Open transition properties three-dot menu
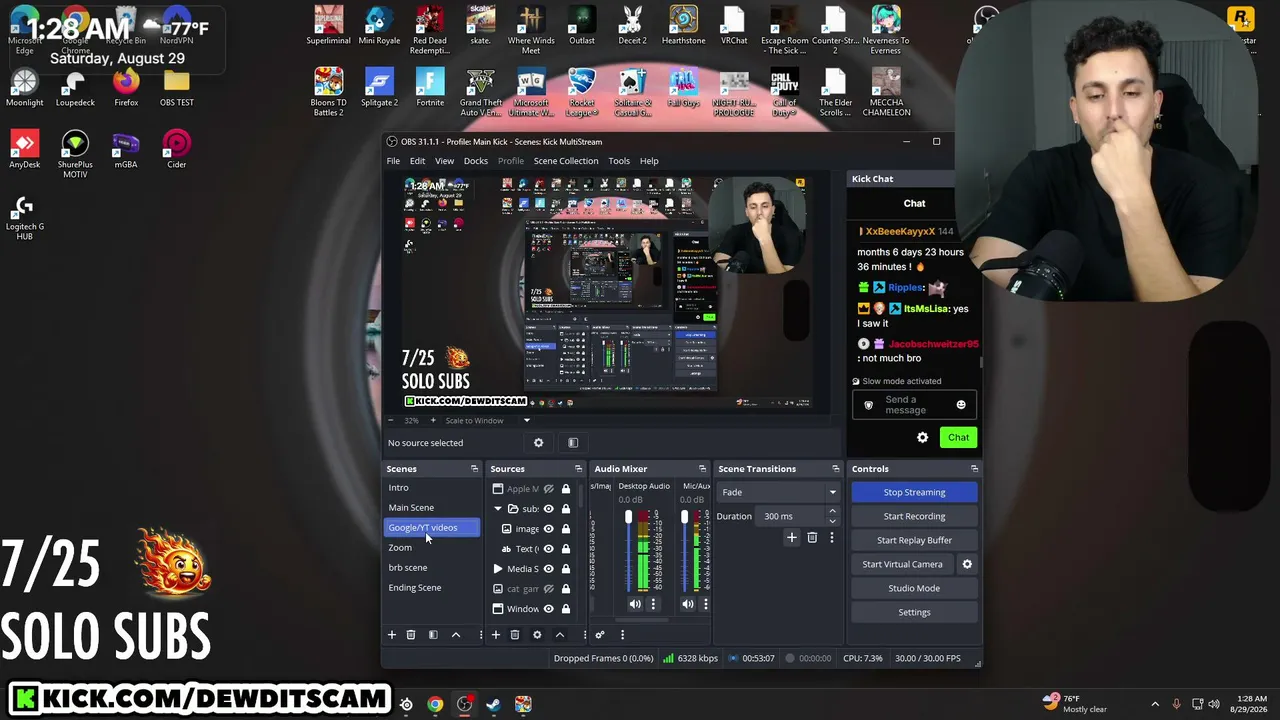1280x720 pixels. (x=831, y=538)
